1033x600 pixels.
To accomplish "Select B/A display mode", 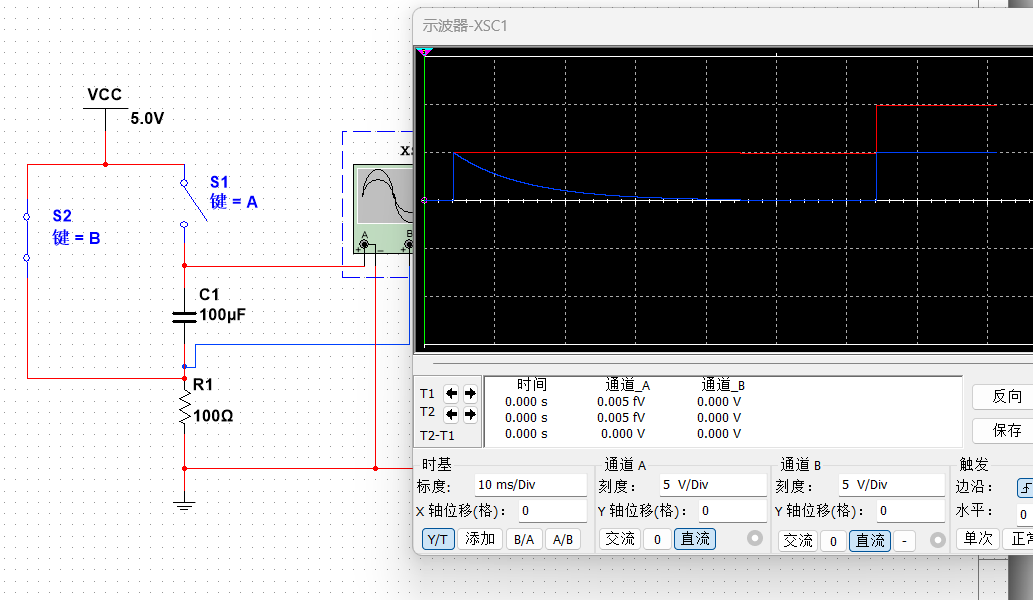I will (x=524, y=539).
